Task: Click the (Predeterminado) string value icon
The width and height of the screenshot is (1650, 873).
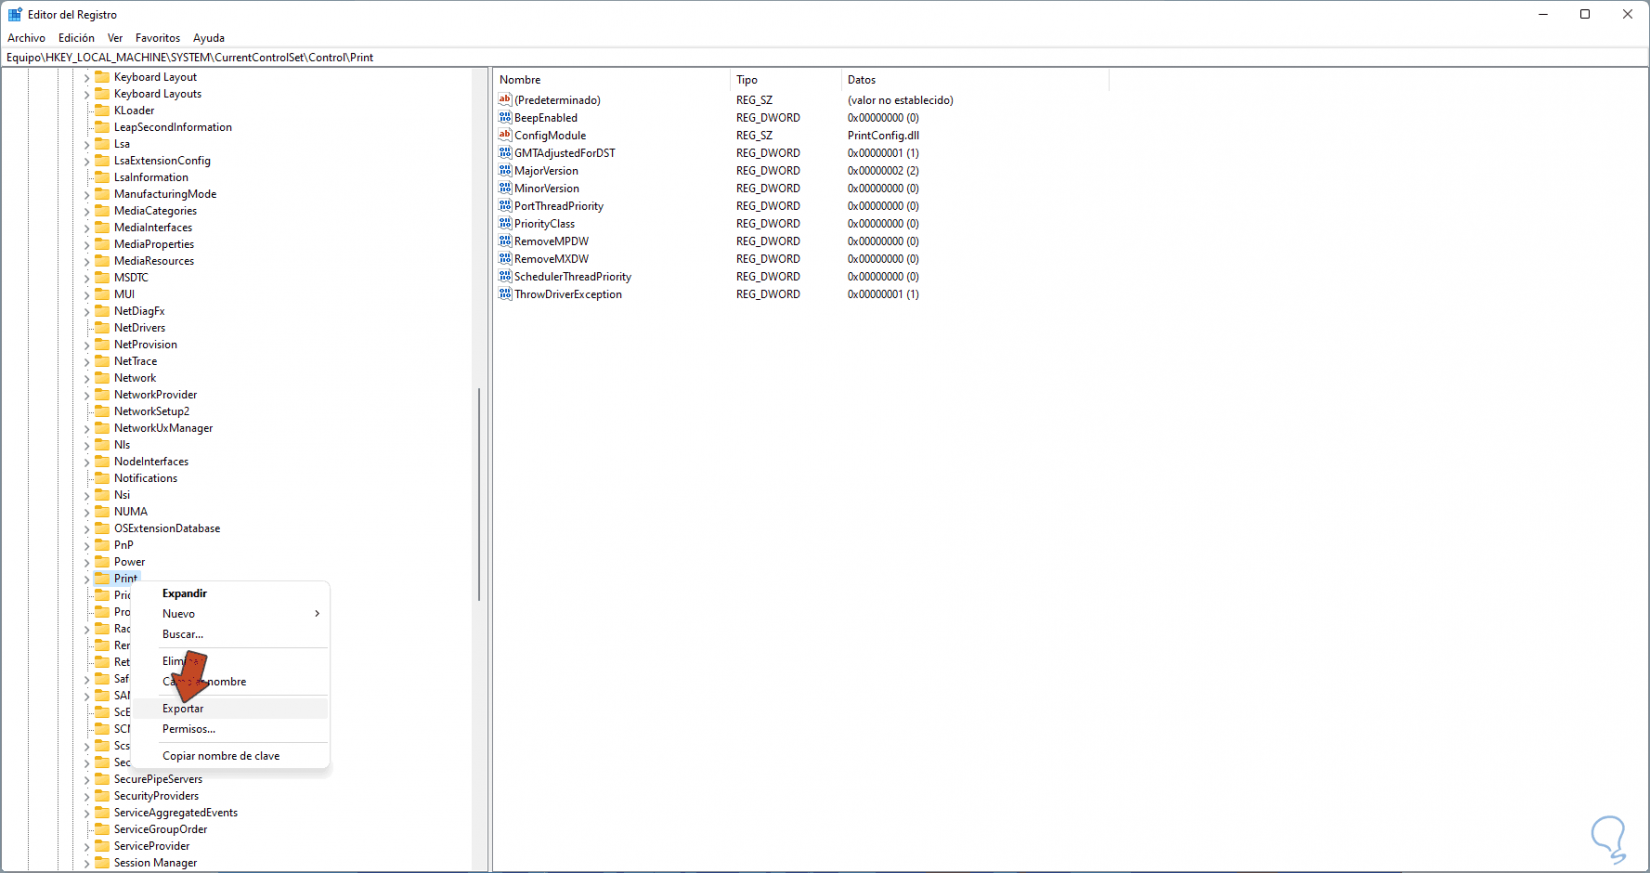Action: pyautogui.click(x=505, y=100)
